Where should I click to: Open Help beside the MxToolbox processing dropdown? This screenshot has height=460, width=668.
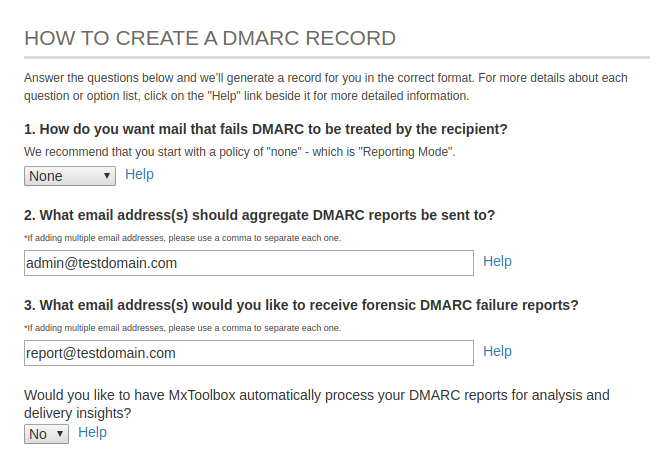point(92,432)
